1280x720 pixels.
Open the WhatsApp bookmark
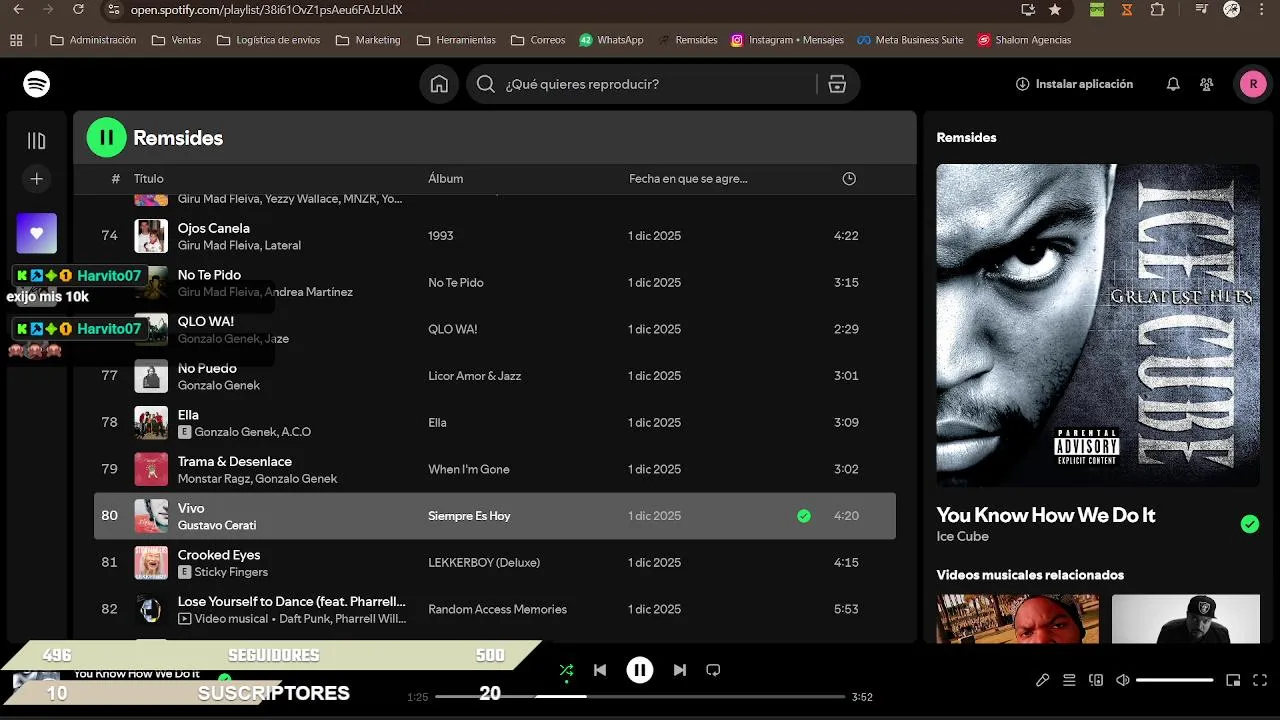pyautogui.click(x=611, y=40)
